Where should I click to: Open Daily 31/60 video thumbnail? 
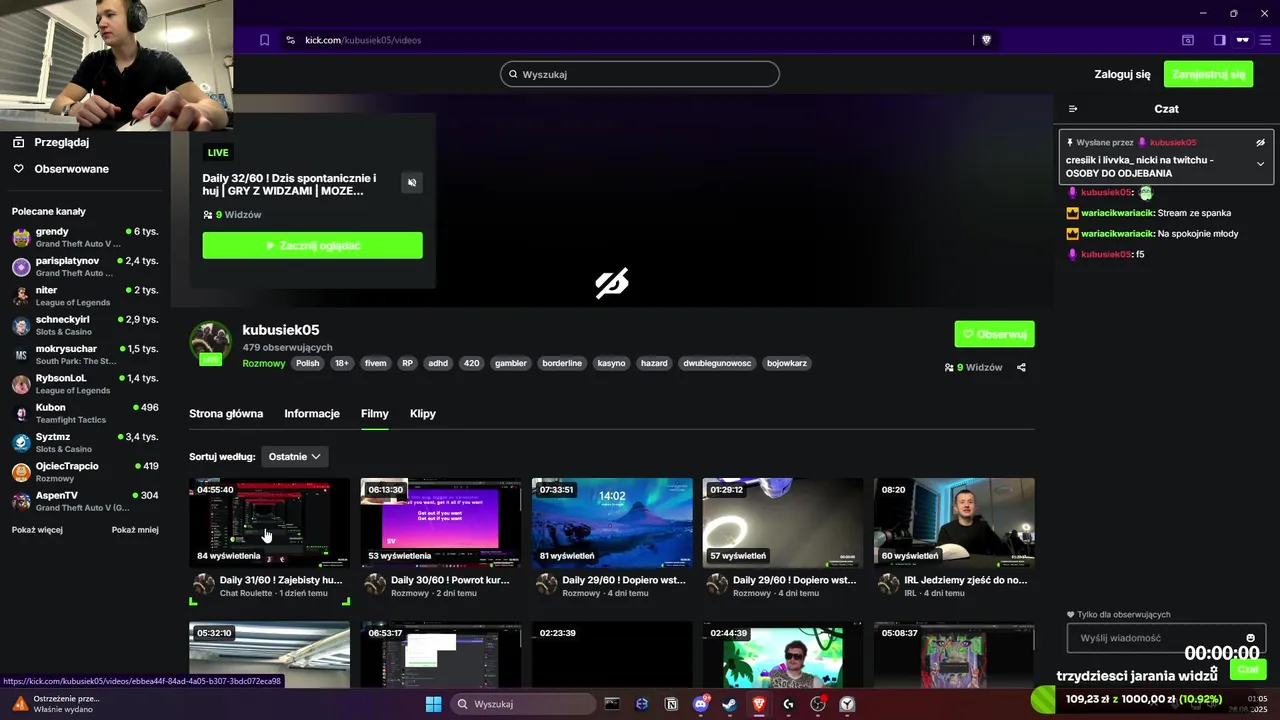point(270,523)
